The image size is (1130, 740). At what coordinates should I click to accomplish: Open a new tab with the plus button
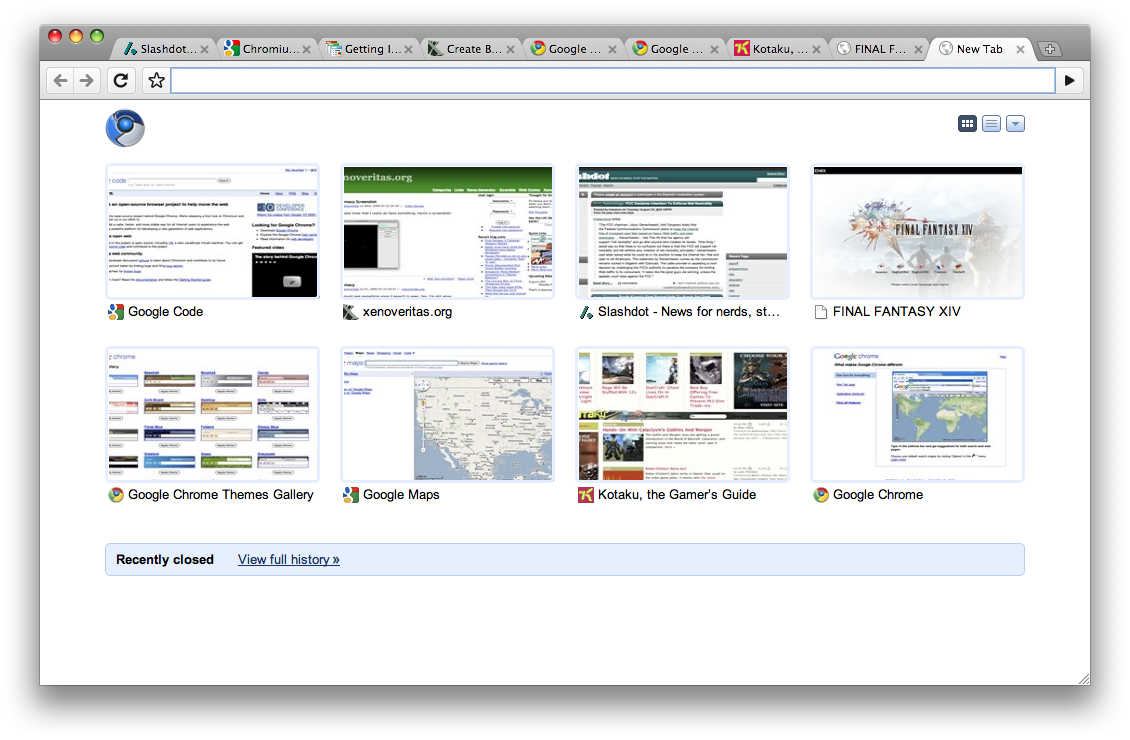coord(1049,49)
